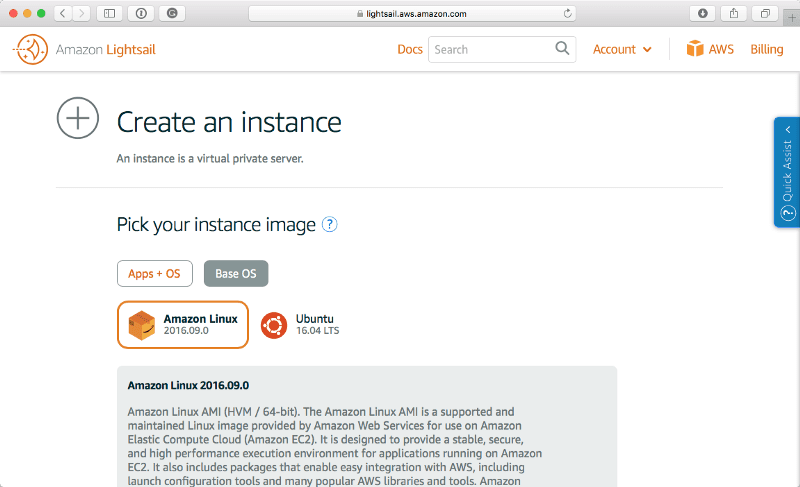Select the Amazon Linux 2016.09.0 image
The image size is (800, 487).
point(183,325)
